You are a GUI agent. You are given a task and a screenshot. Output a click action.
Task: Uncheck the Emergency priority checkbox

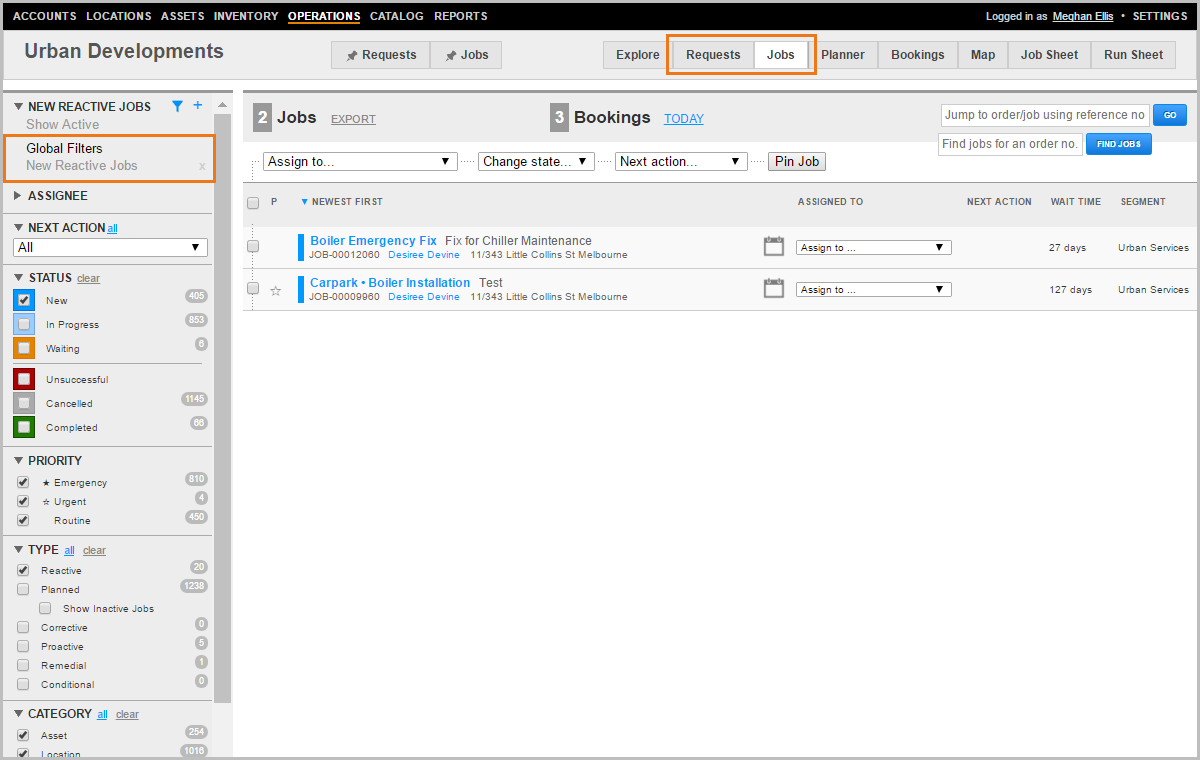(x=23, y=482)
